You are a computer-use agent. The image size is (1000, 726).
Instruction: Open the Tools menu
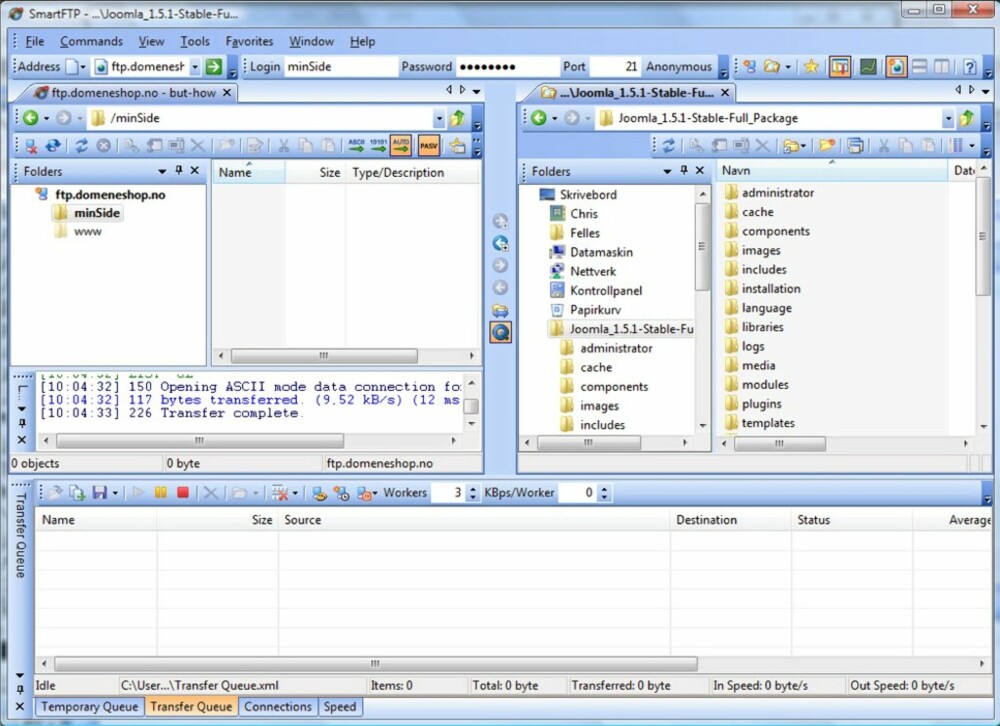(x=195, y=41)
